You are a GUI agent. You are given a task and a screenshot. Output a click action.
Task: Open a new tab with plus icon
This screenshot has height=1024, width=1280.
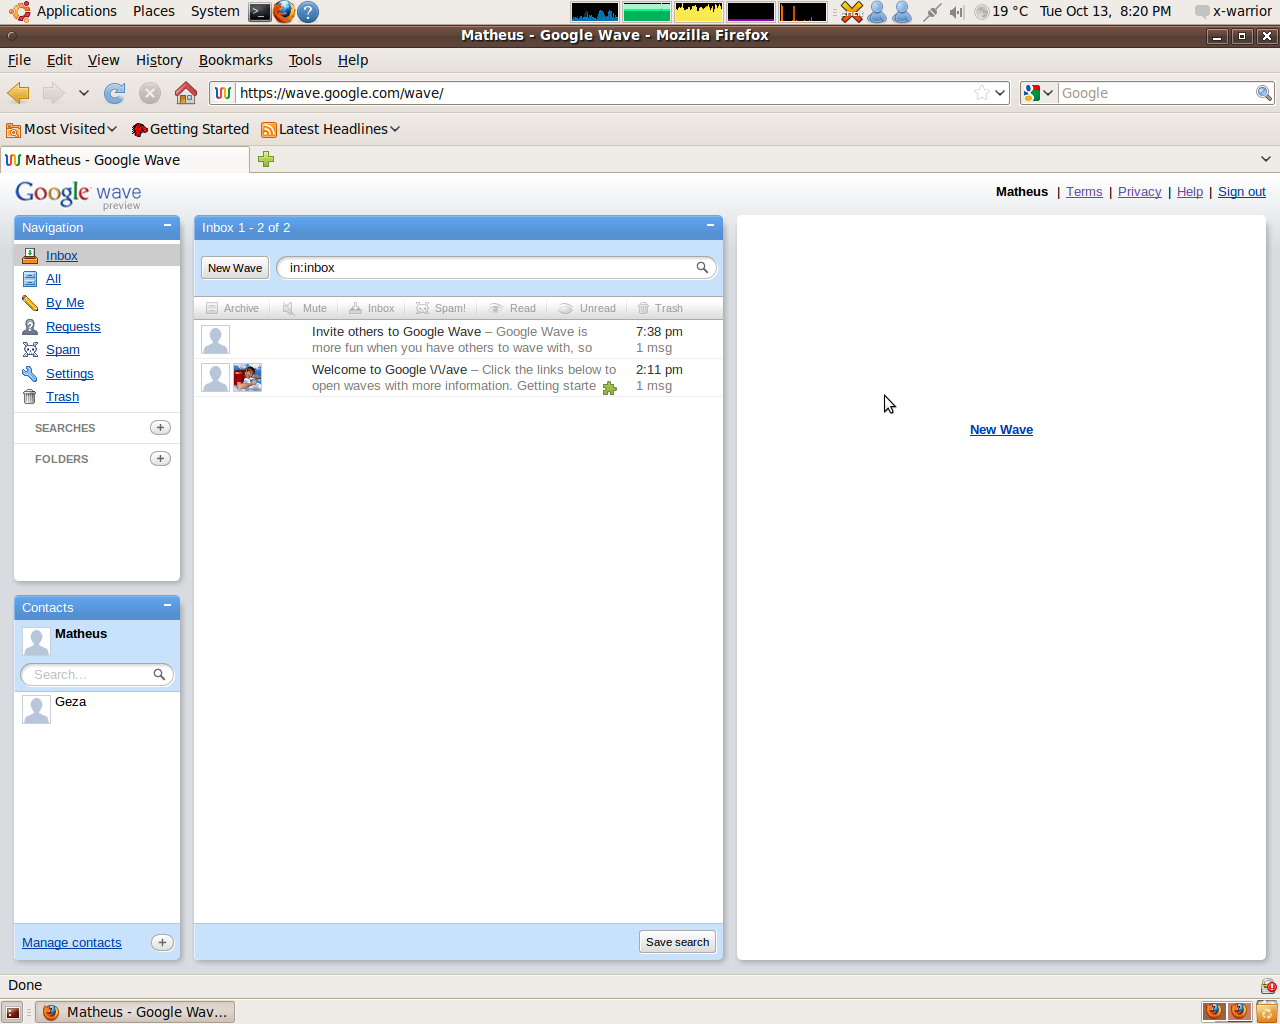point(266,159)
